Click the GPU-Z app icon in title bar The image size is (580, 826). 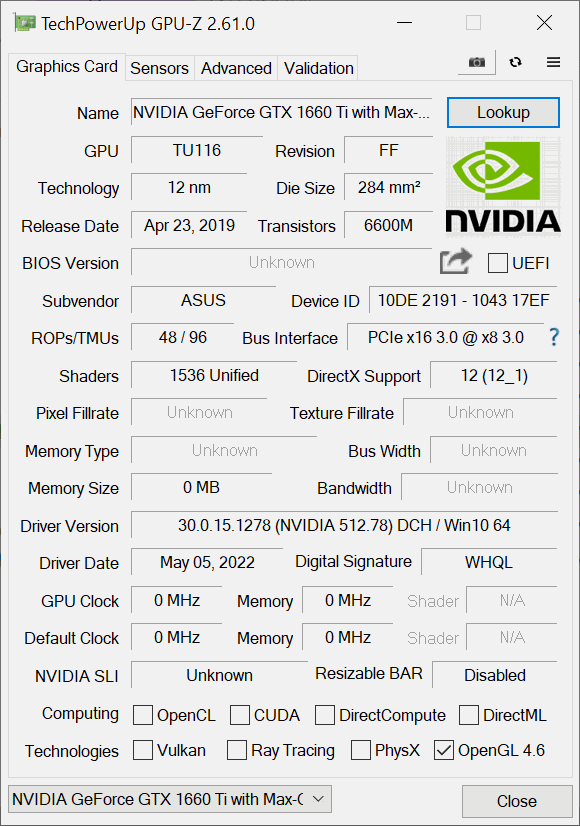[x=25, y=23]
